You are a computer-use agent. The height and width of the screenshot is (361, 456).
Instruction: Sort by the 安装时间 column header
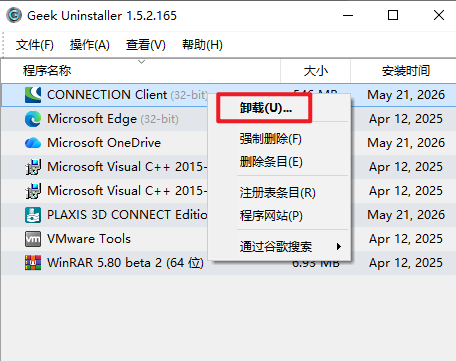click(x=406, y=71)
